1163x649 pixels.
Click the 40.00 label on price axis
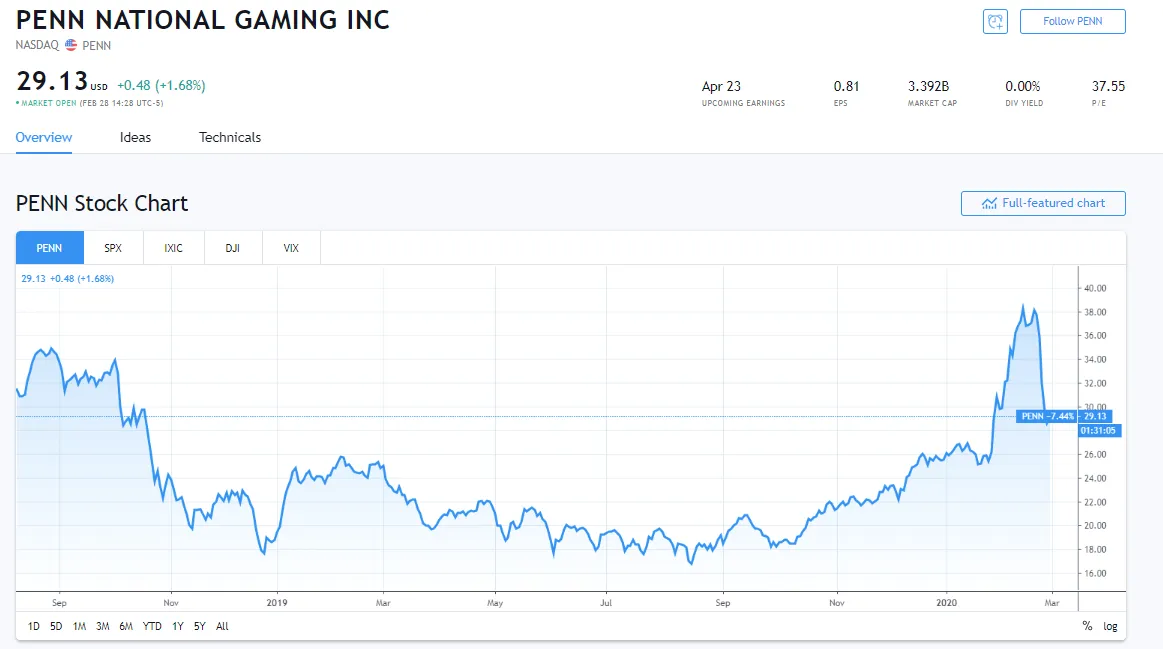coord(1095,288)
